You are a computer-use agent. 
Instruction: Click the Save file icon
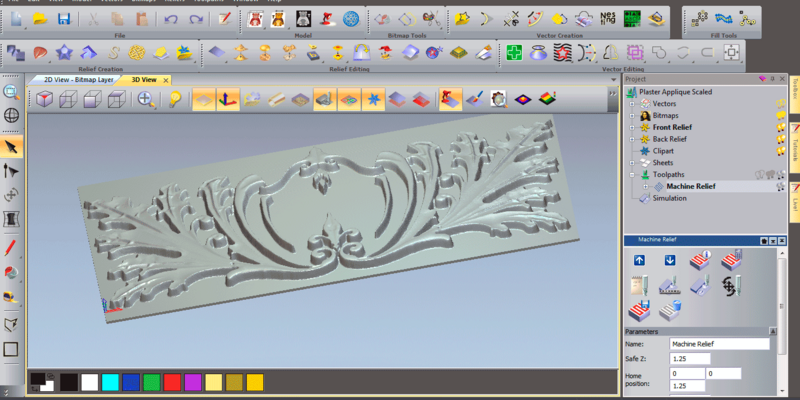(x=65, y=19)
